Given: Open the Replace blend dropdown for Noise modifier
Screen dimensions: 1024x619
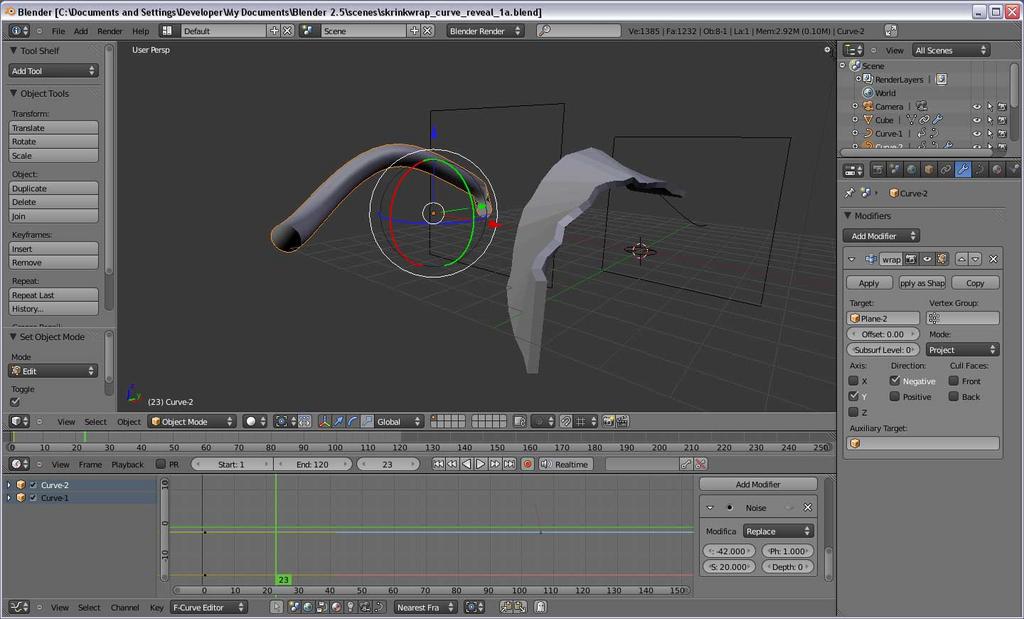Looking at the screenshot, I should pos(778,532).
